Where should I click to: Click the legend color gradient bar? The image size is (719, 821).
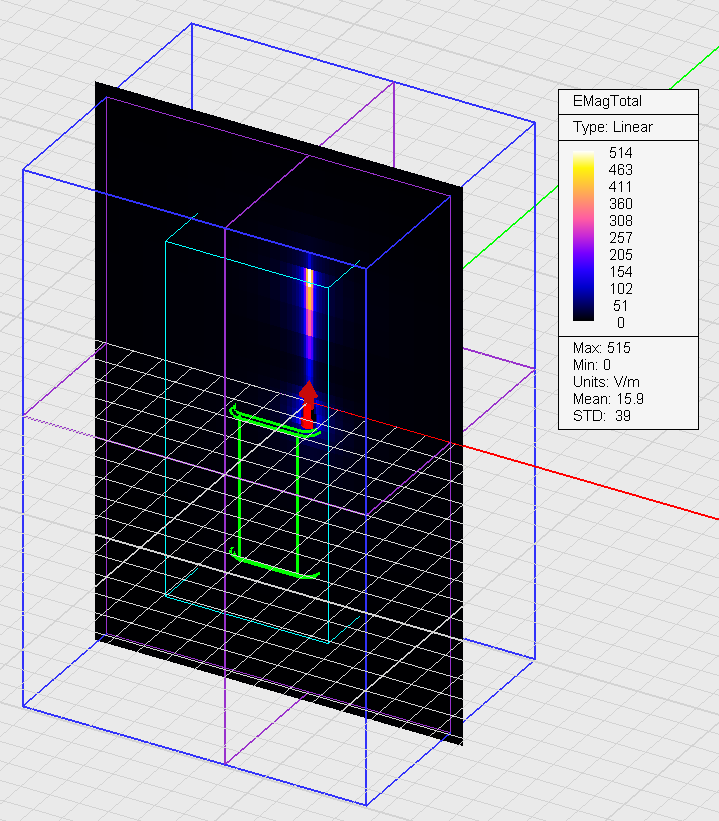click(x=583, y=237)
